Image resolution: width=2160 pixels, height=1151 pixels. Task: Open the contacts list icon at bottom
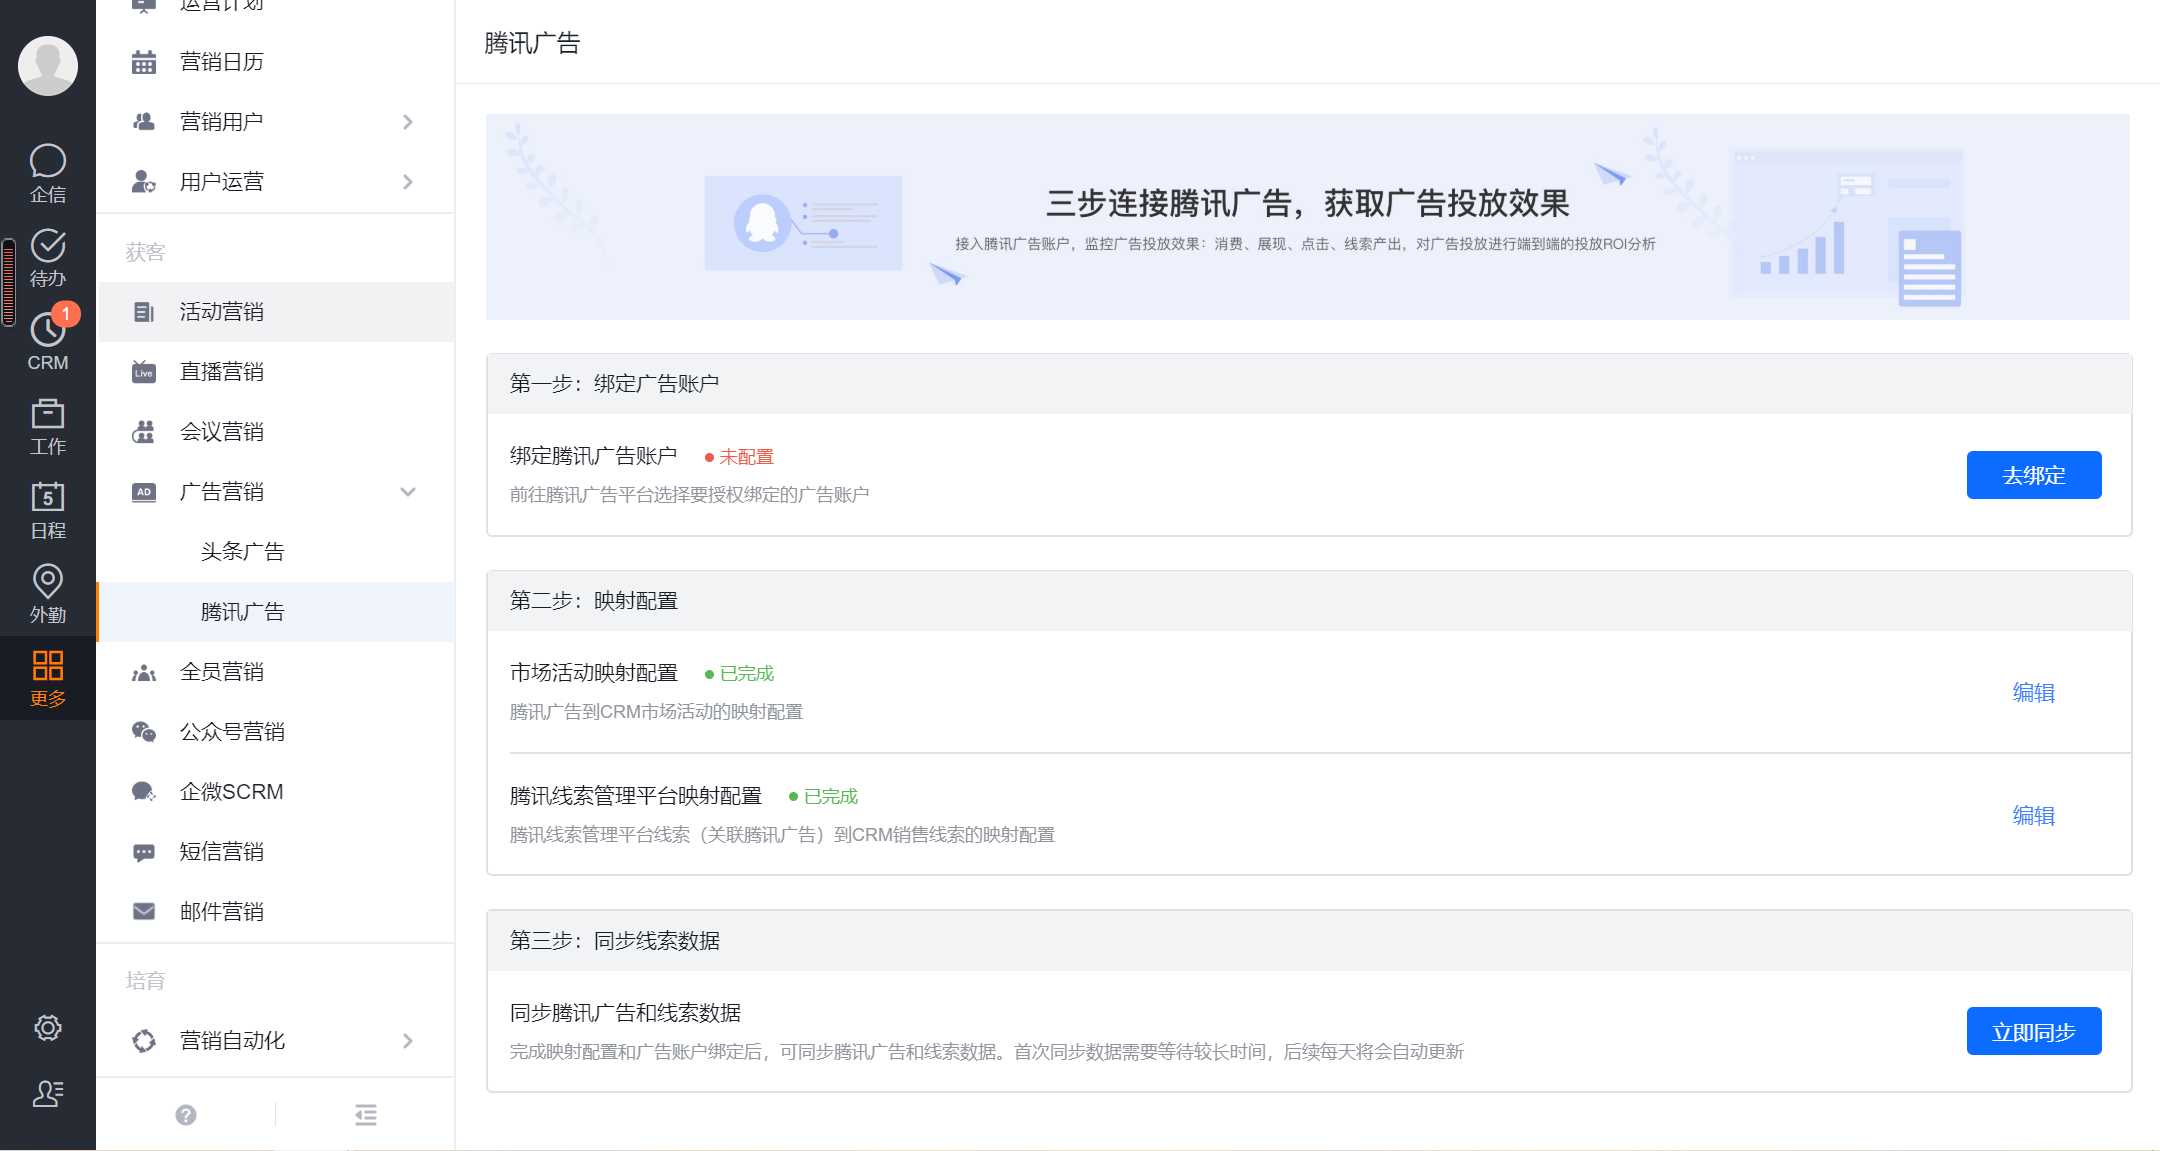tap(48, 1093)
